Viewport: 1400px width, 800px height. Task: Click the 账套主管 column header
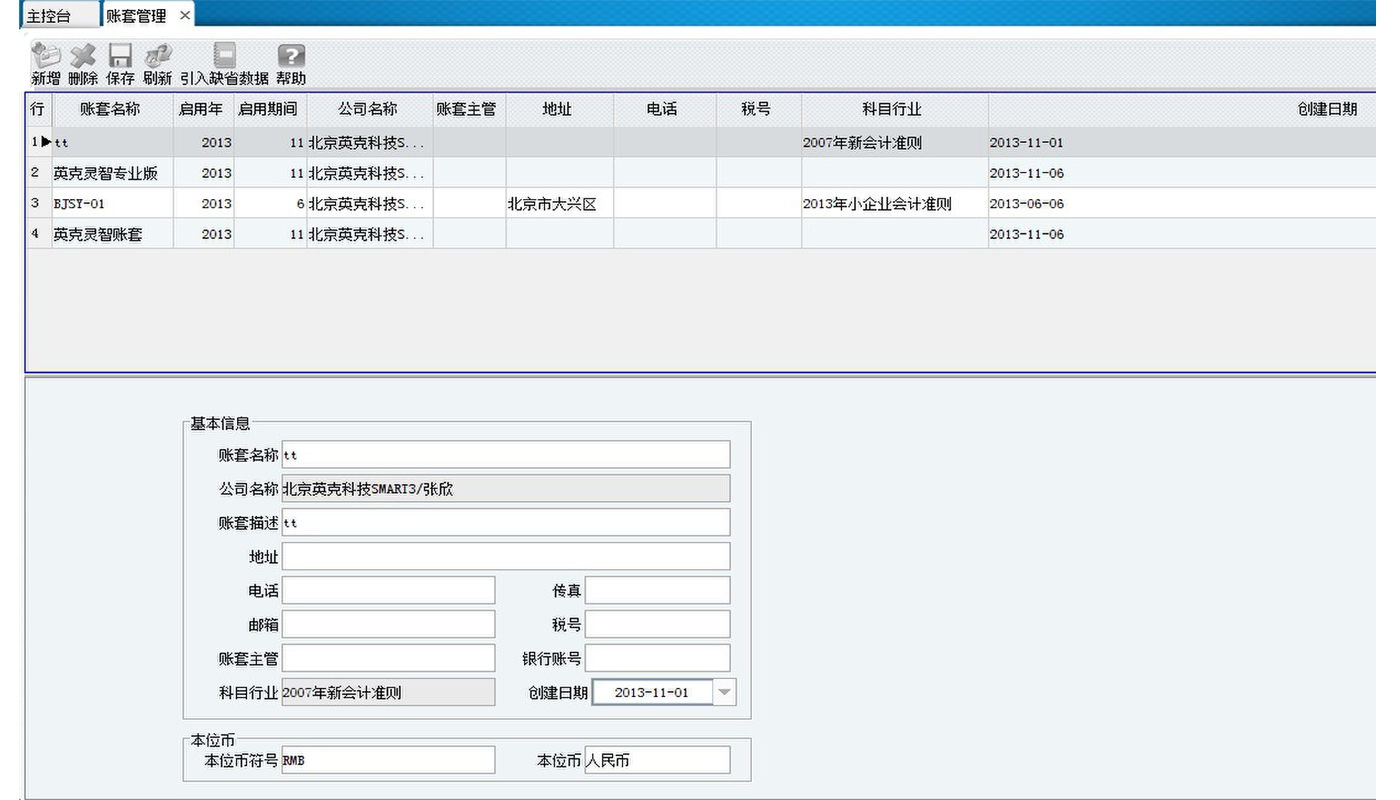(x=468, y=110)
